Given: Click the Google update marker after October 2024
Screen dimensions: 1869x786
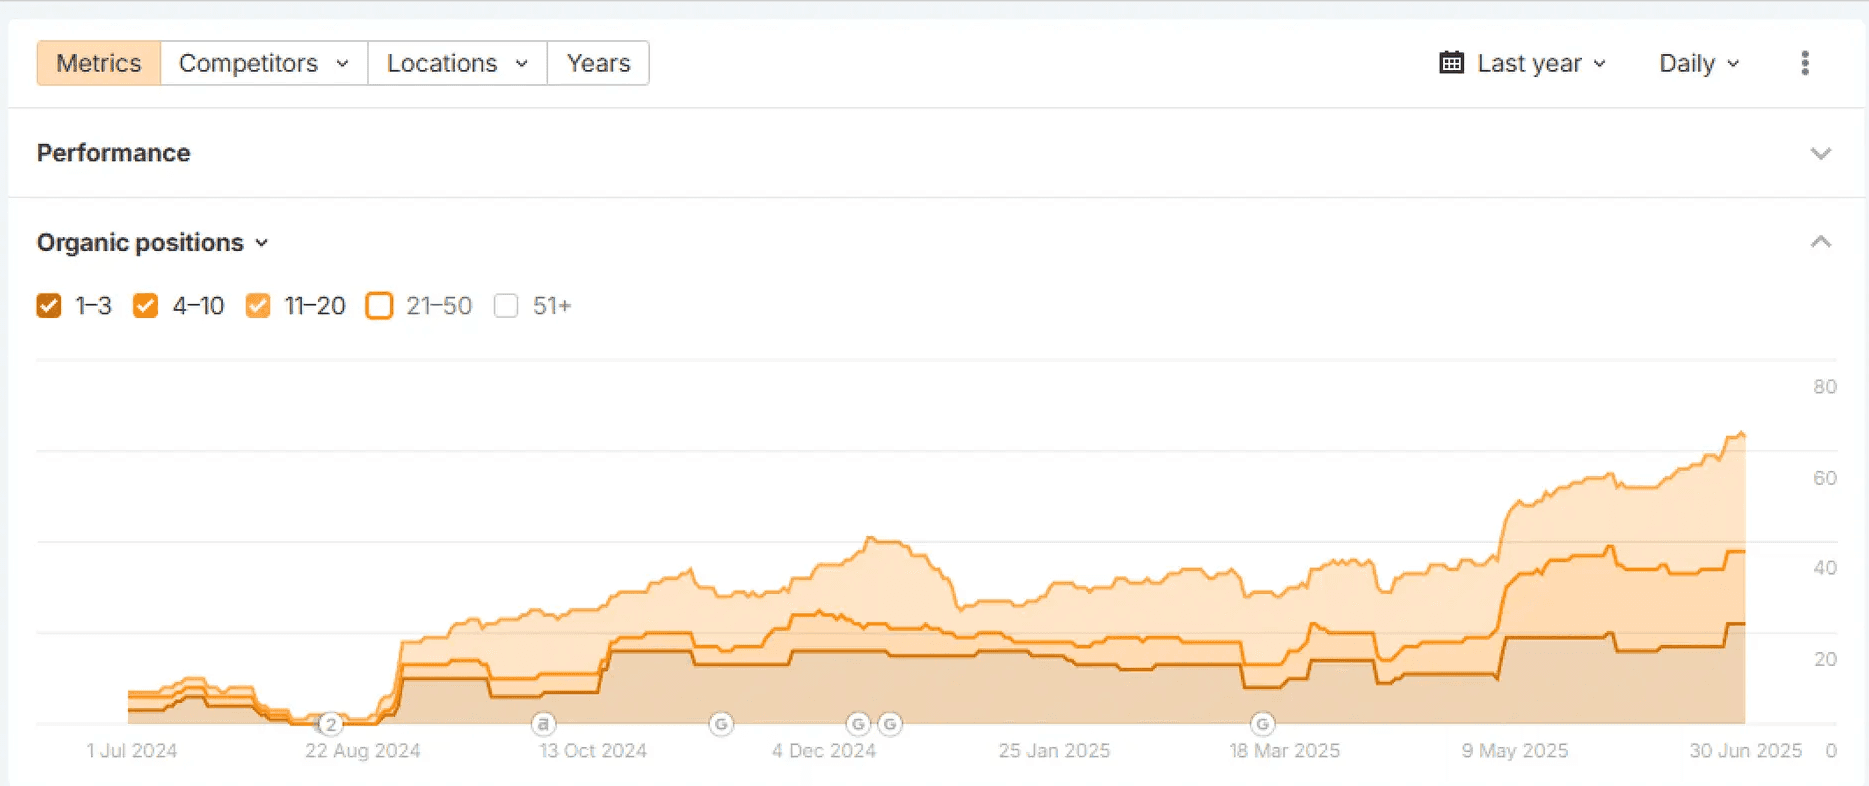Looking at the screenshot, I should click(721, 723).
